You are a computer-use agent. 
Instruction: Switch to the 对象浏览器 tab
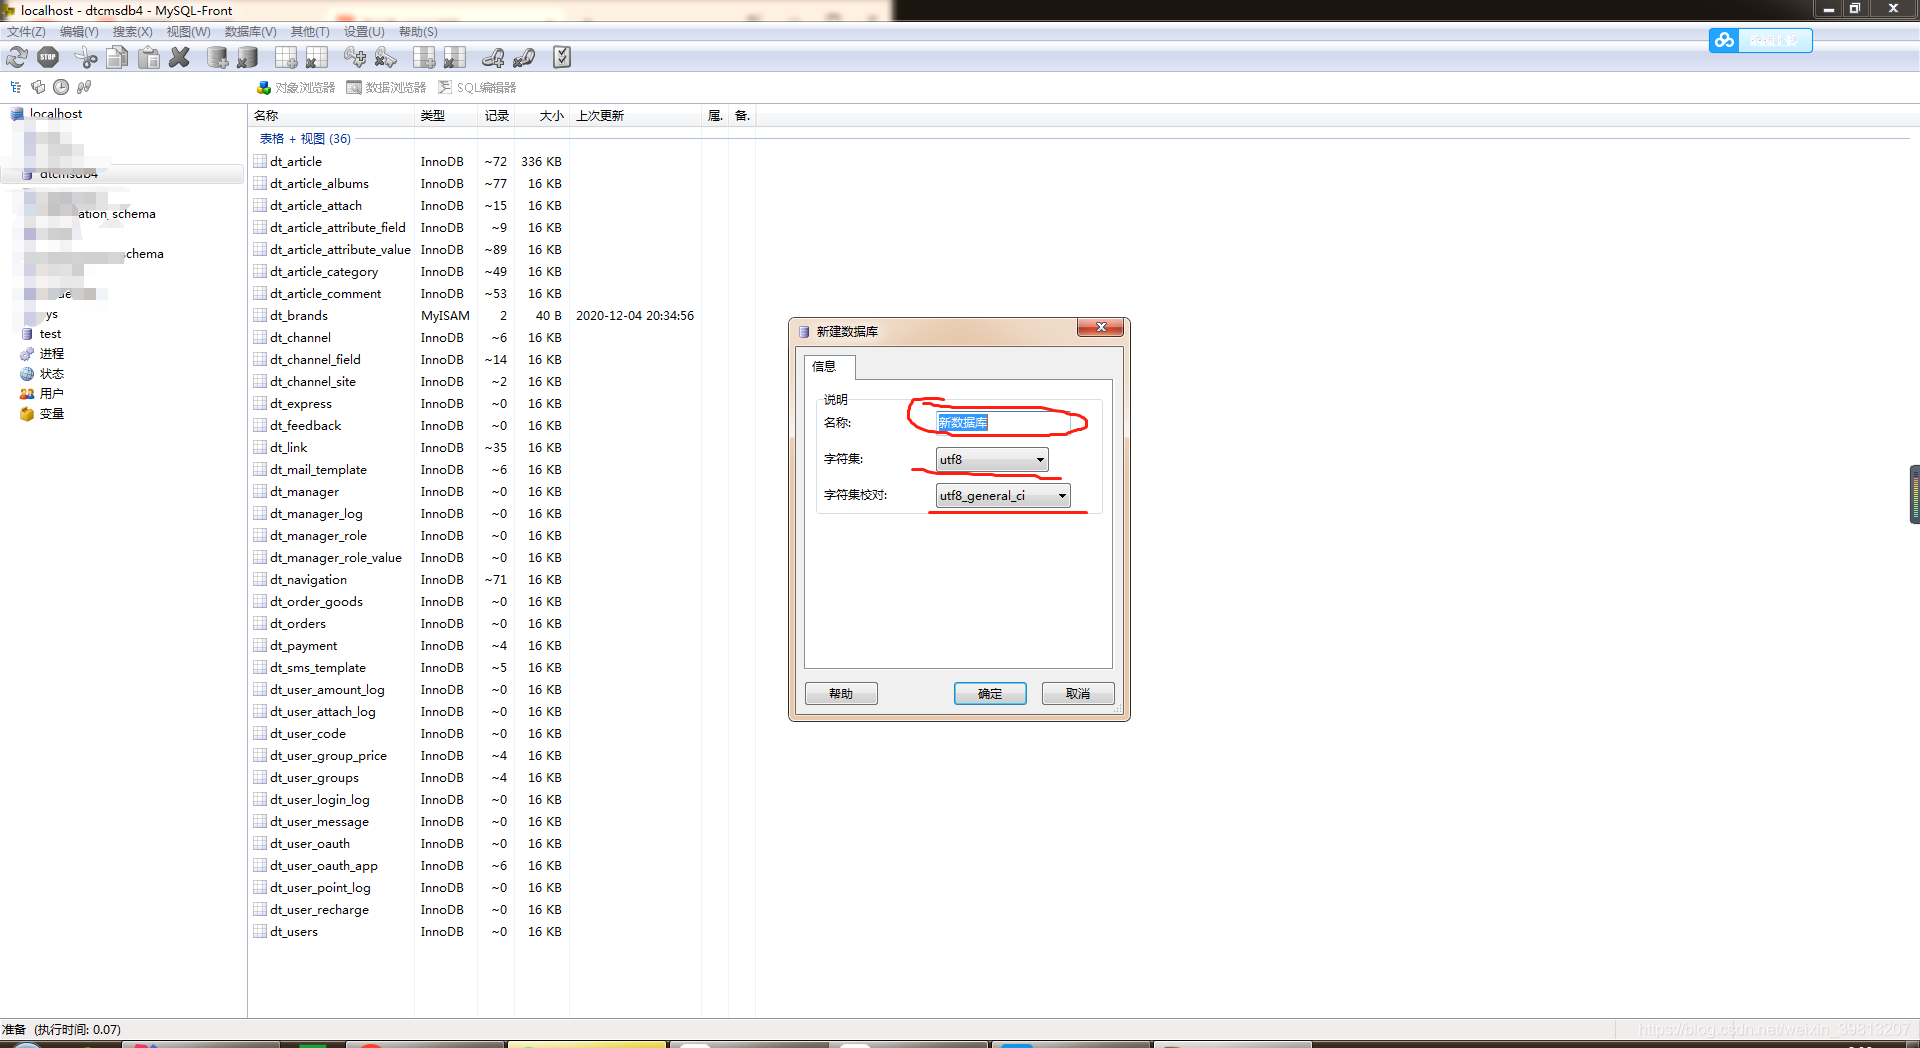[x=296, y=88]
